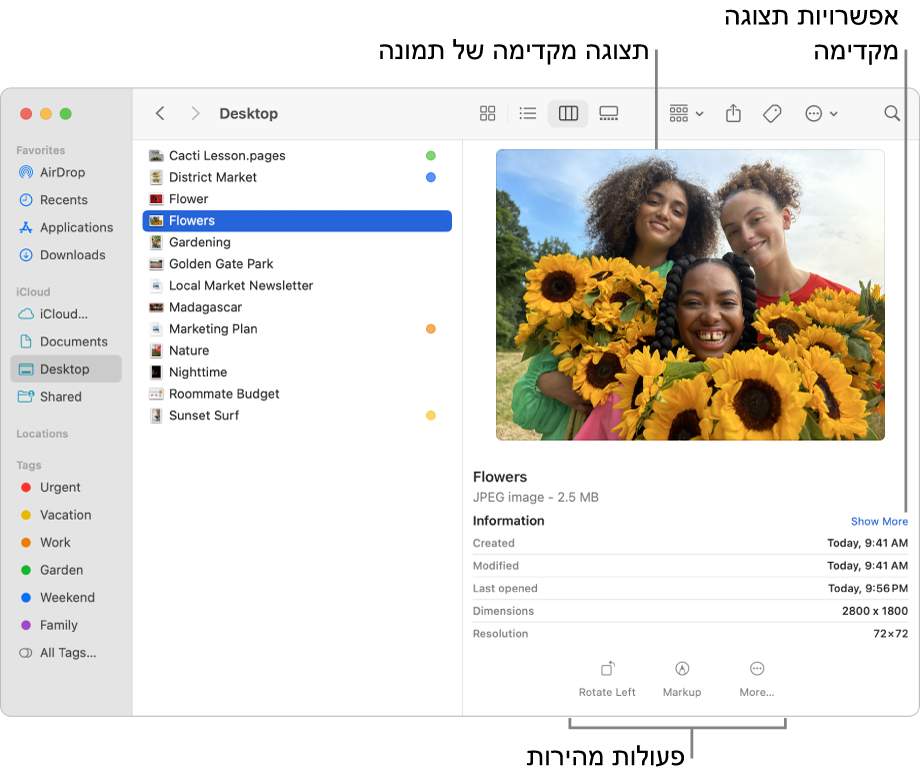The width and height of the screenshot is (923, 777).
Task: Switch to list view
Action: [527, 113]
